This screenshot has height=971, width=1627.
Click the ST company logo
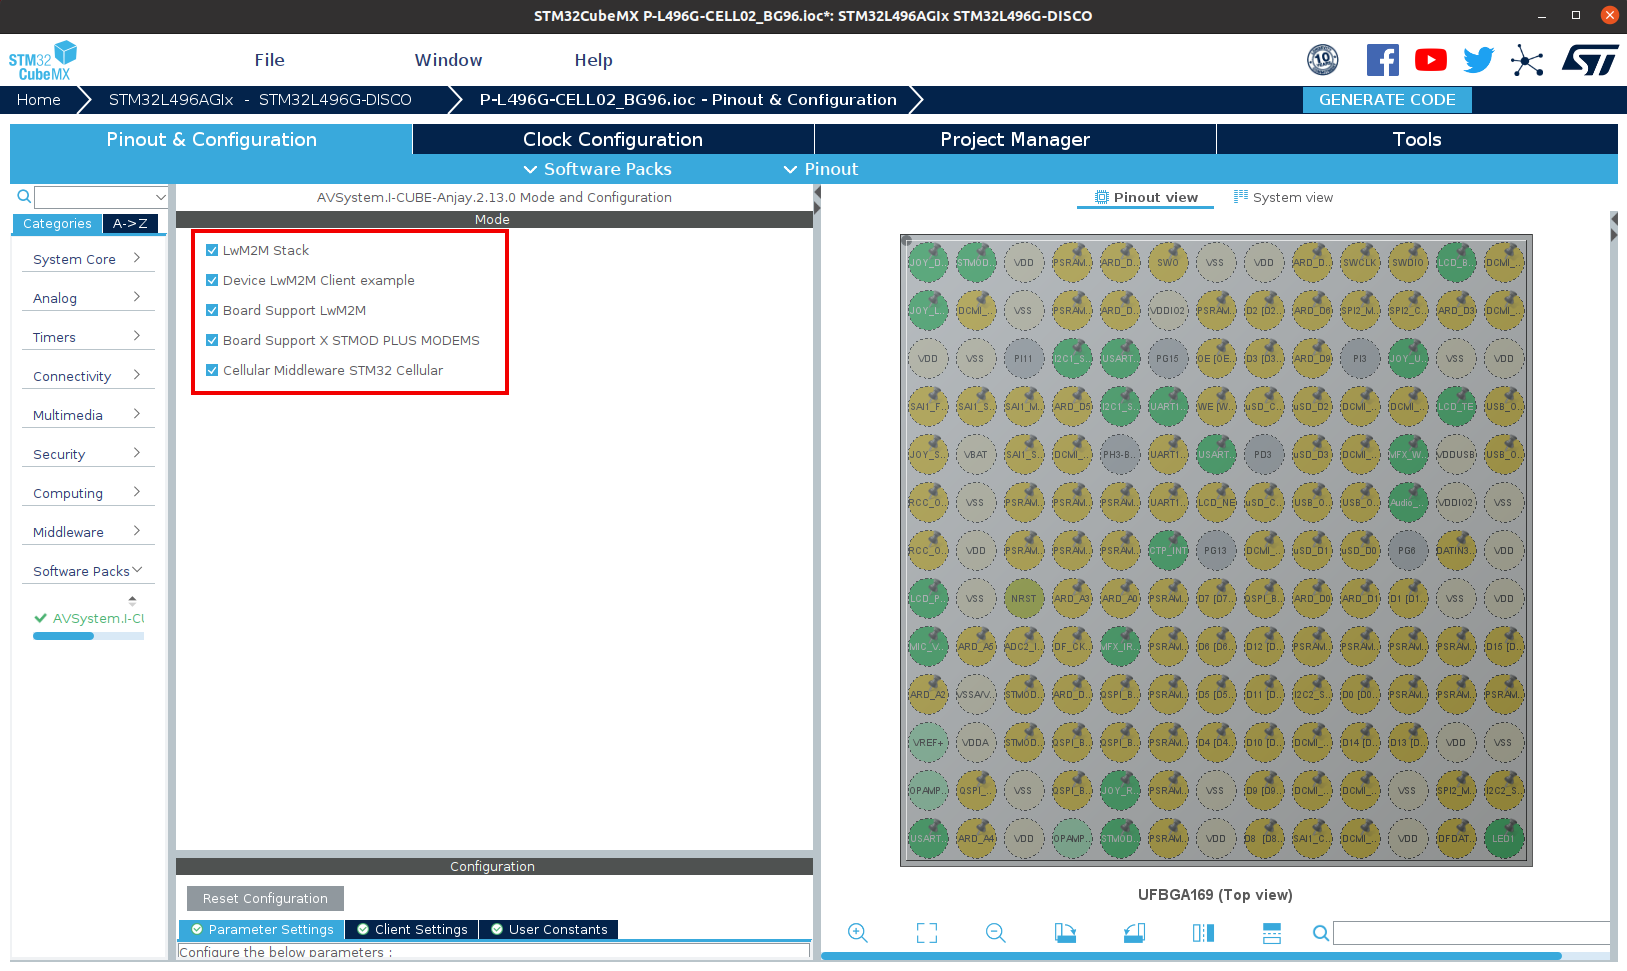click(x=1590, y=60)
